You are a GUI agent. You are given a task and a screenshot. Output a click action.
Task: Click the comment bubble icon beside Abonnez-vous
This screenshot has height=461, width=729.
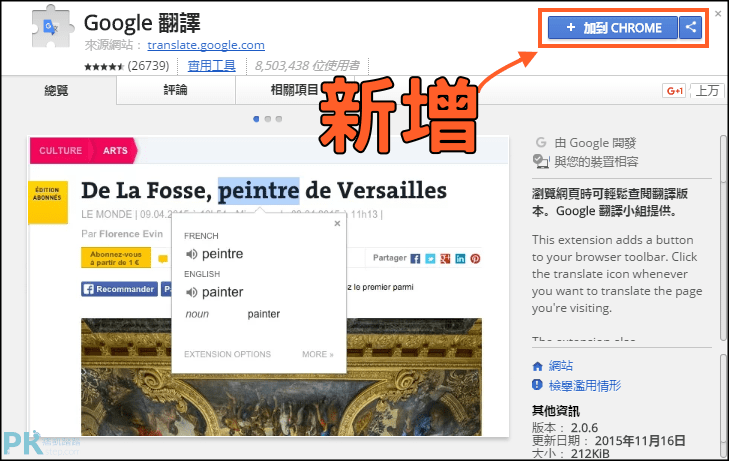[163, 259]
